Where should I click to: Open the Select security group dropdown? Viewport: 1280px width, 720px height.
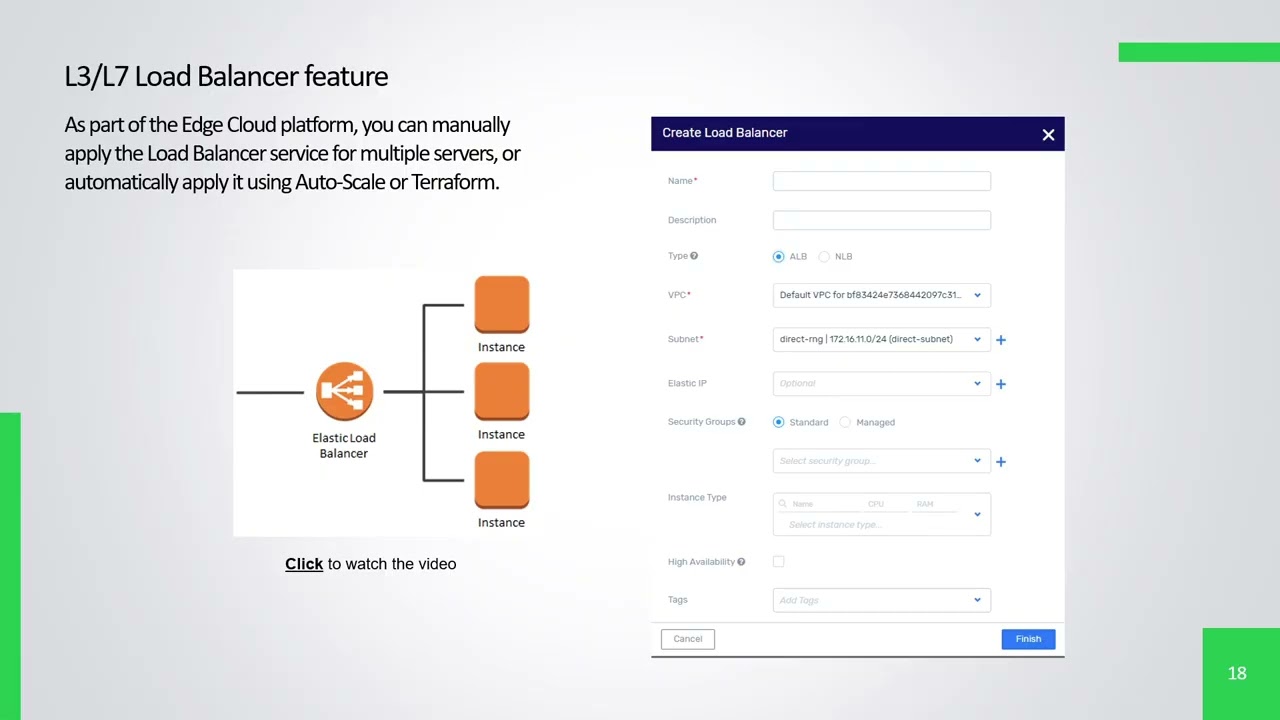click(882, 461)
